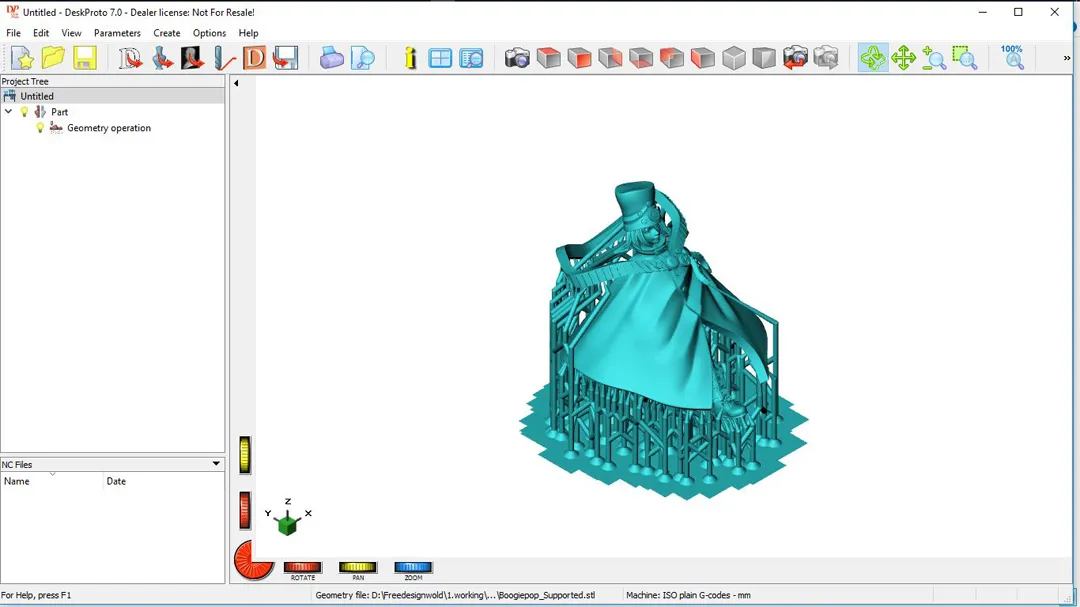Screen dimensions: 1080x607
Task: Click the round red corner dial
Action: tap(253, 559)
